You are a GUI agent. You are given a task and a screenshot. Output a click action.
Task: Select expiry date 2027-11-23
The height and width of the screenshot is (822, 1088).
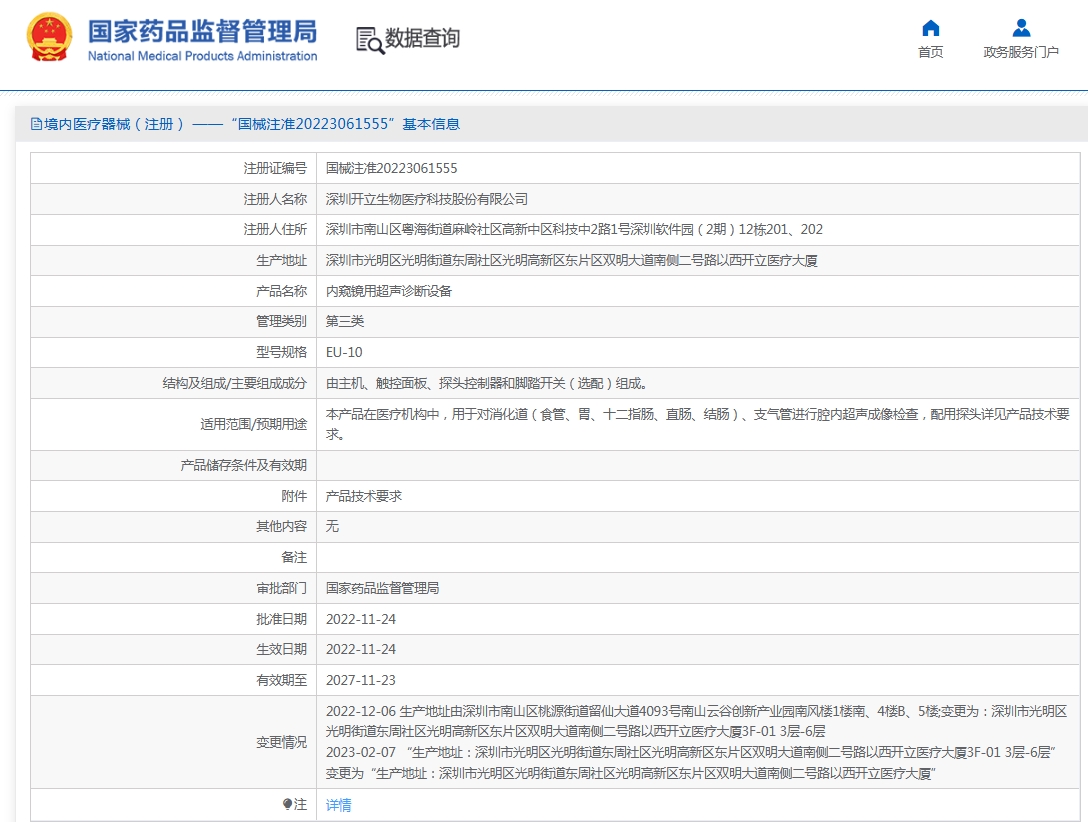(361, 680)
